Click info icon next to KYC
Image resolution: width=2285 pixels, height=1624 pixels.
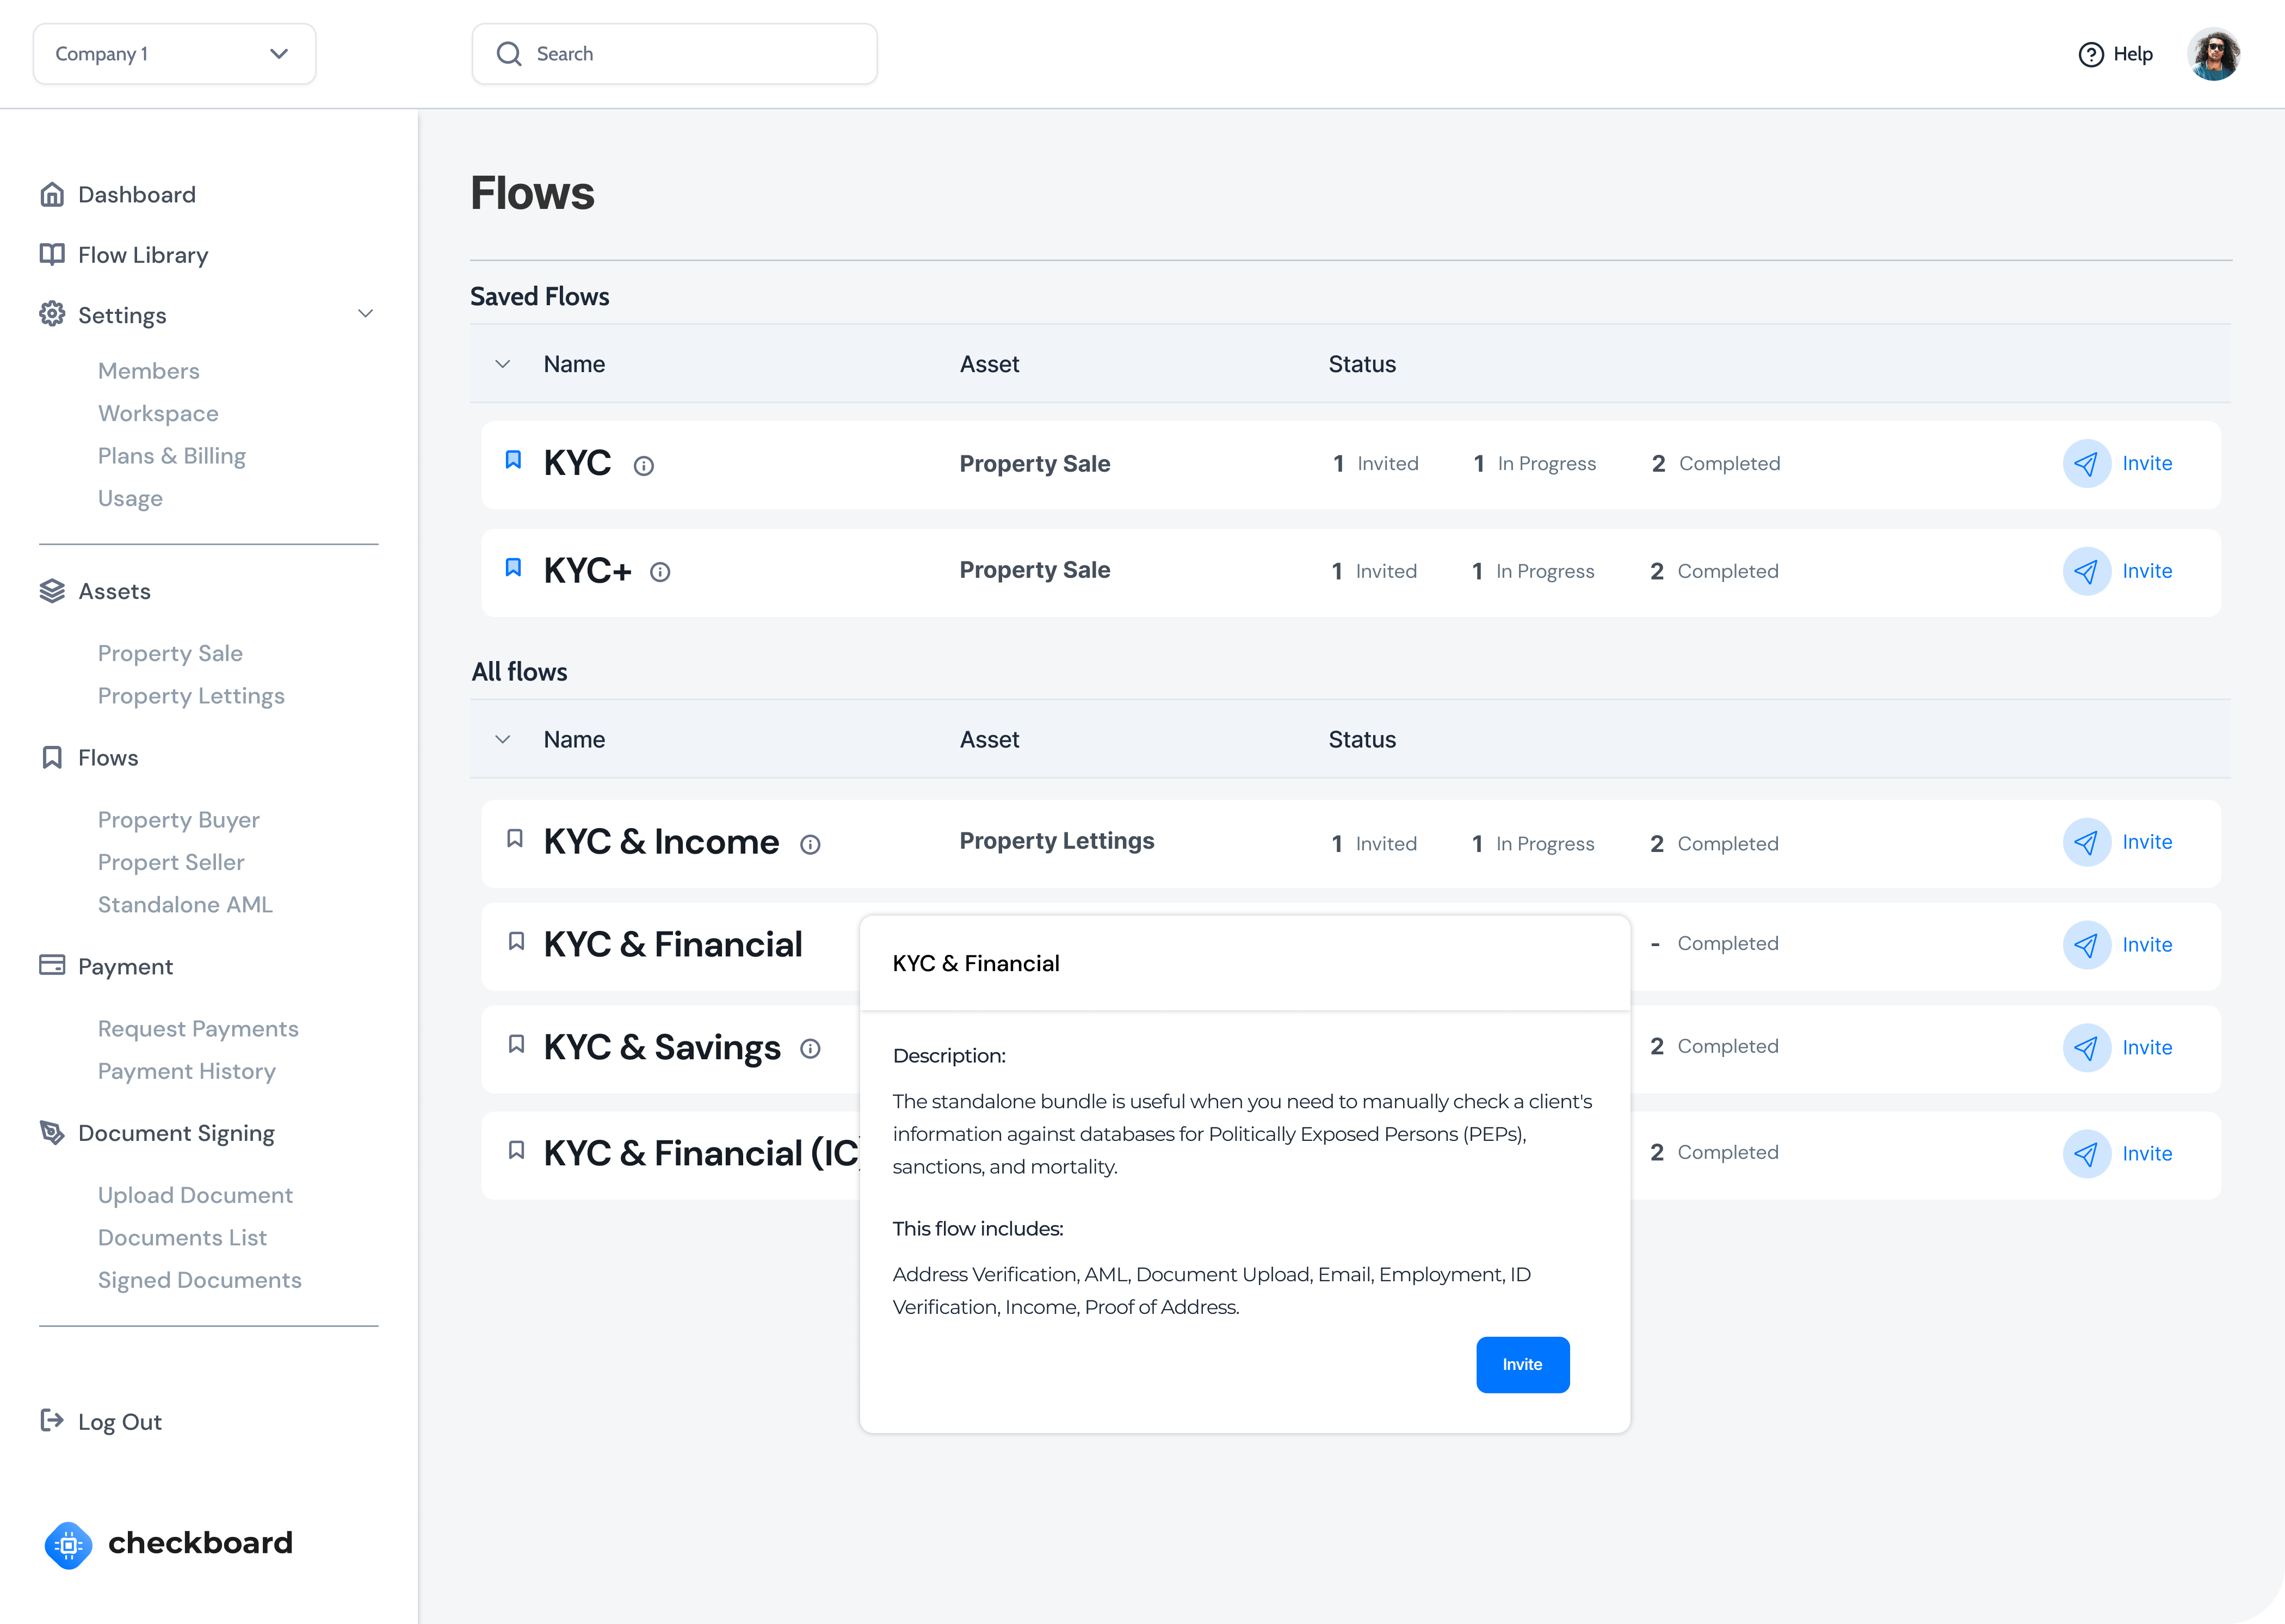pos(644,466)
